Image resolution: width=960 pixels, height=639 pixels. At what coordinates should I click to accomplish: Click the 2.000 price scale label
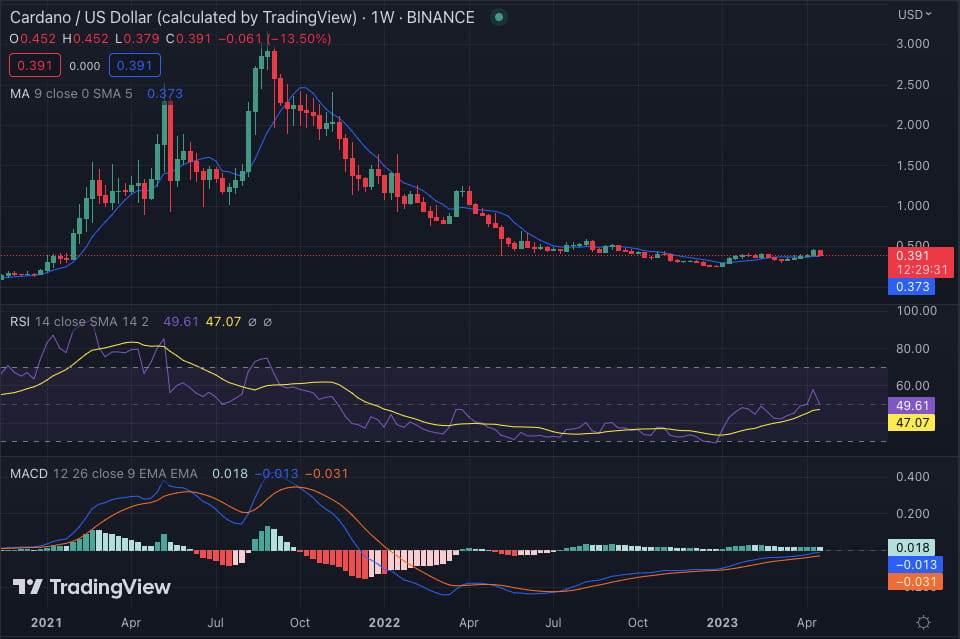click(913, 124)
